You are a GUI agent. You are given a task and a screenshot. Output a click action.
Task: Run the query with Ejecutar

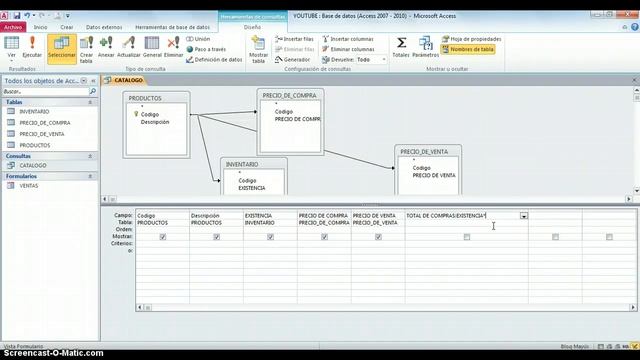click(x=32, y=48)
